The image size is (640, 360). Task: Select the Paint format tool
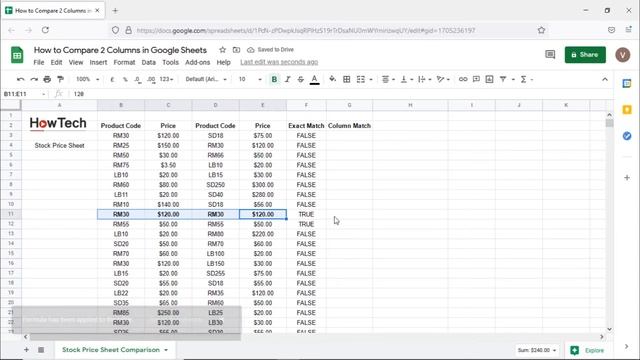click(x=60, y=79)
